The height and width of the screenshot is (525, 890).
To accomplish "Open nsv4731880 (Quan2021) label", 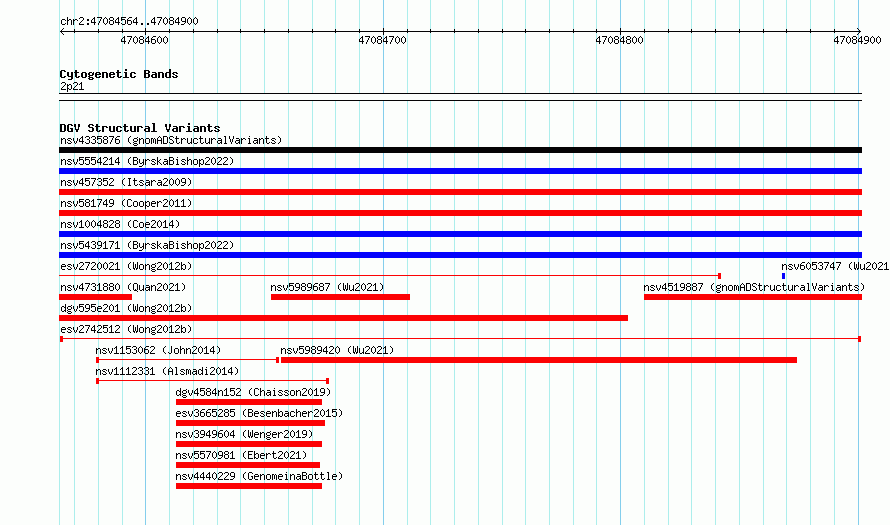I will tap(123, 287).
